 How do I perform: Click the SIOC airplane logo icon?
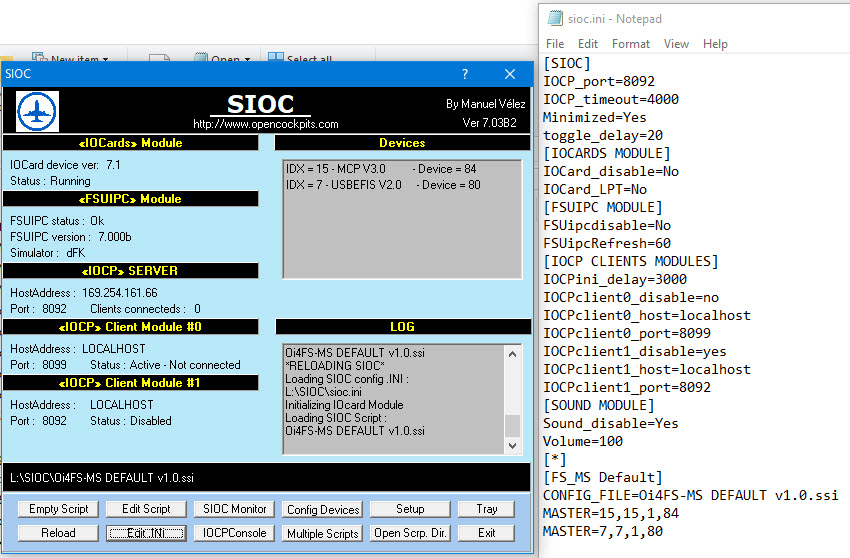38,111
